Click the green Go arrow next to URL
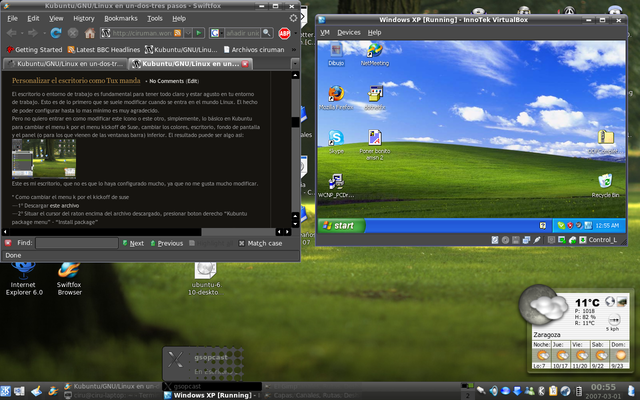The height and width of the screenshot is (400, 640). (x=199, y=33)
